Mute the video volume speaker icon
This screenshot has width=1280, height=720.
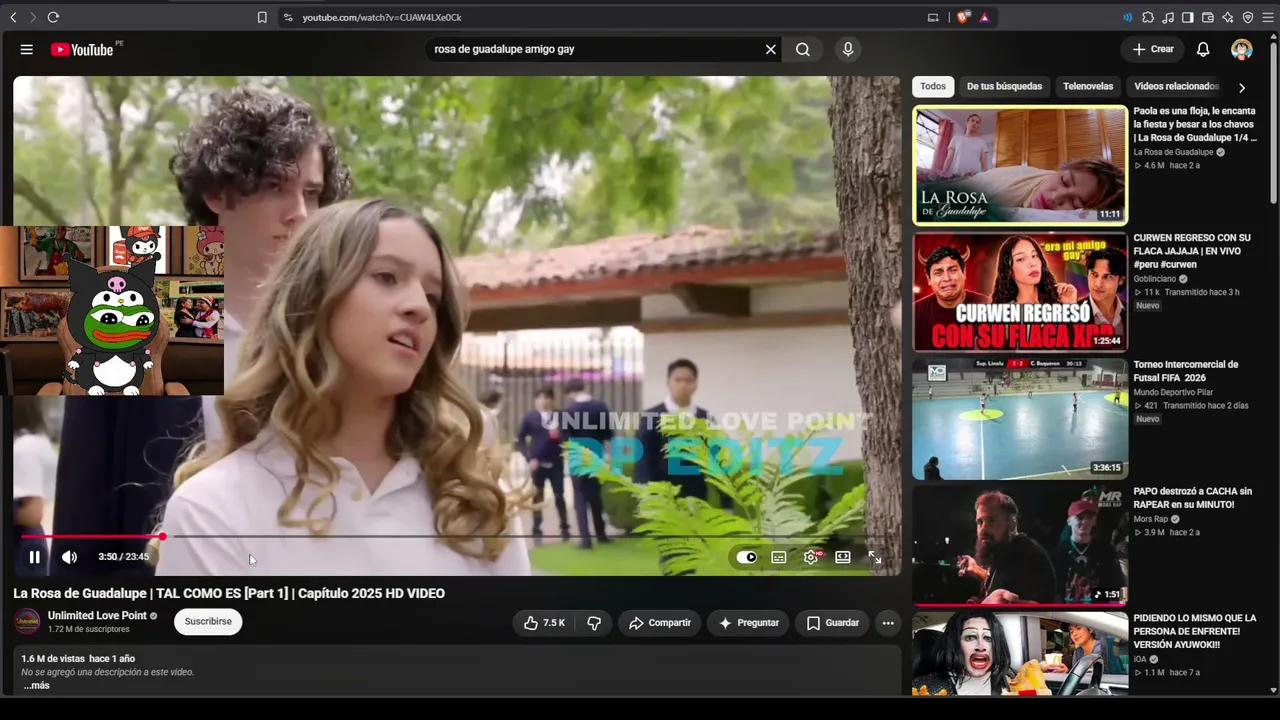(x=69, y=557)
